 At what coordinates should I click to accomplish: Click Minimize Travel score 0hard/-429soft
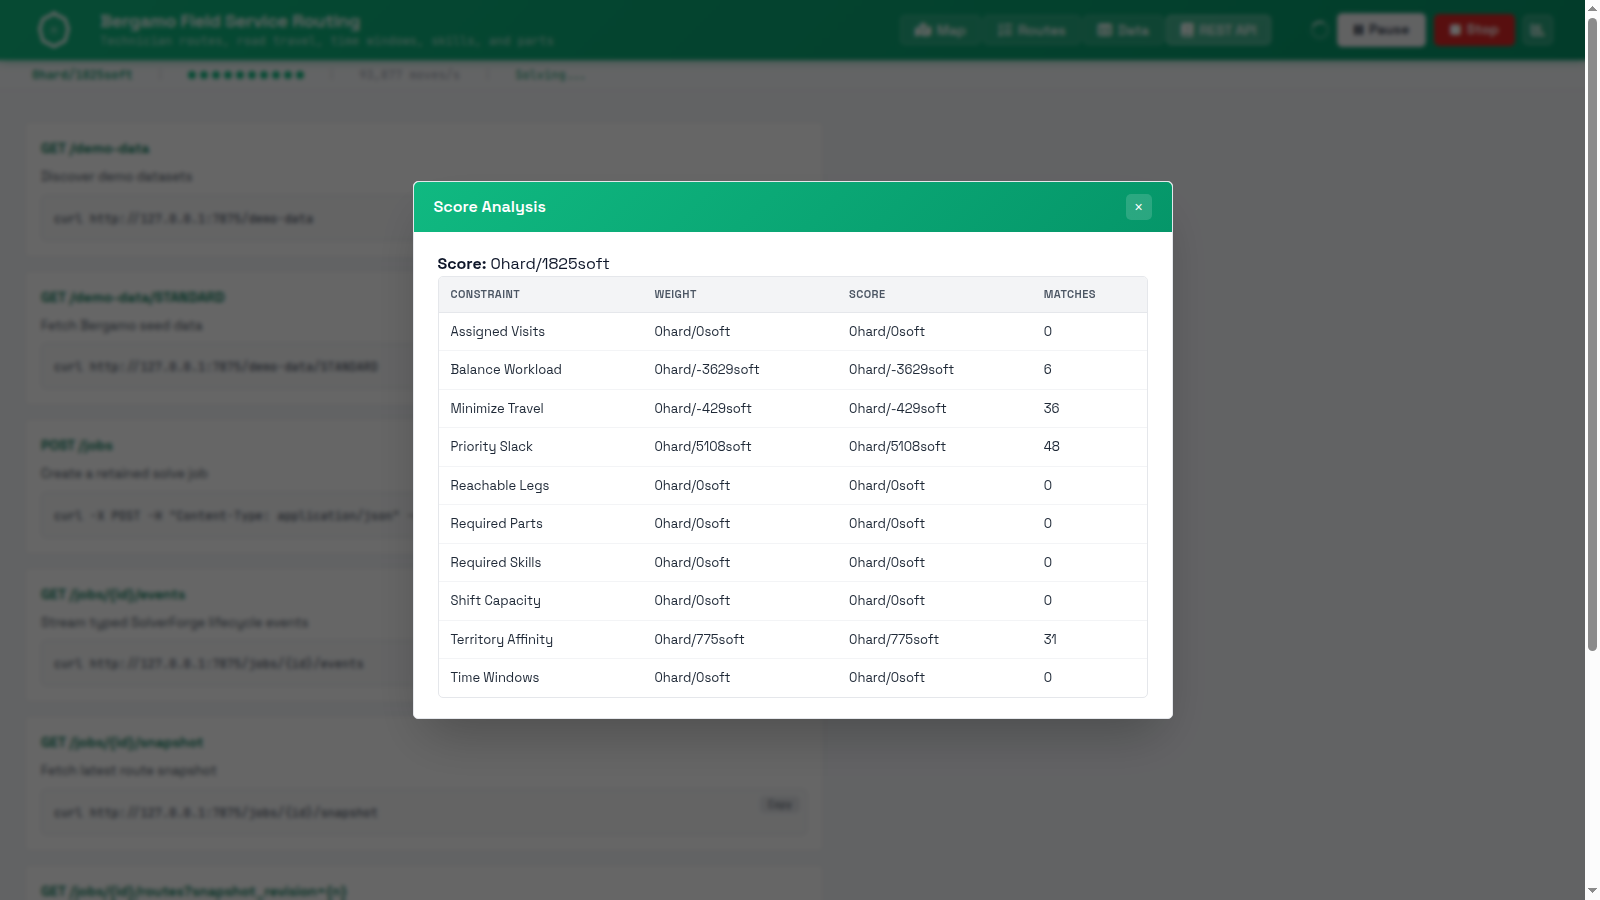tap(897, 408)
